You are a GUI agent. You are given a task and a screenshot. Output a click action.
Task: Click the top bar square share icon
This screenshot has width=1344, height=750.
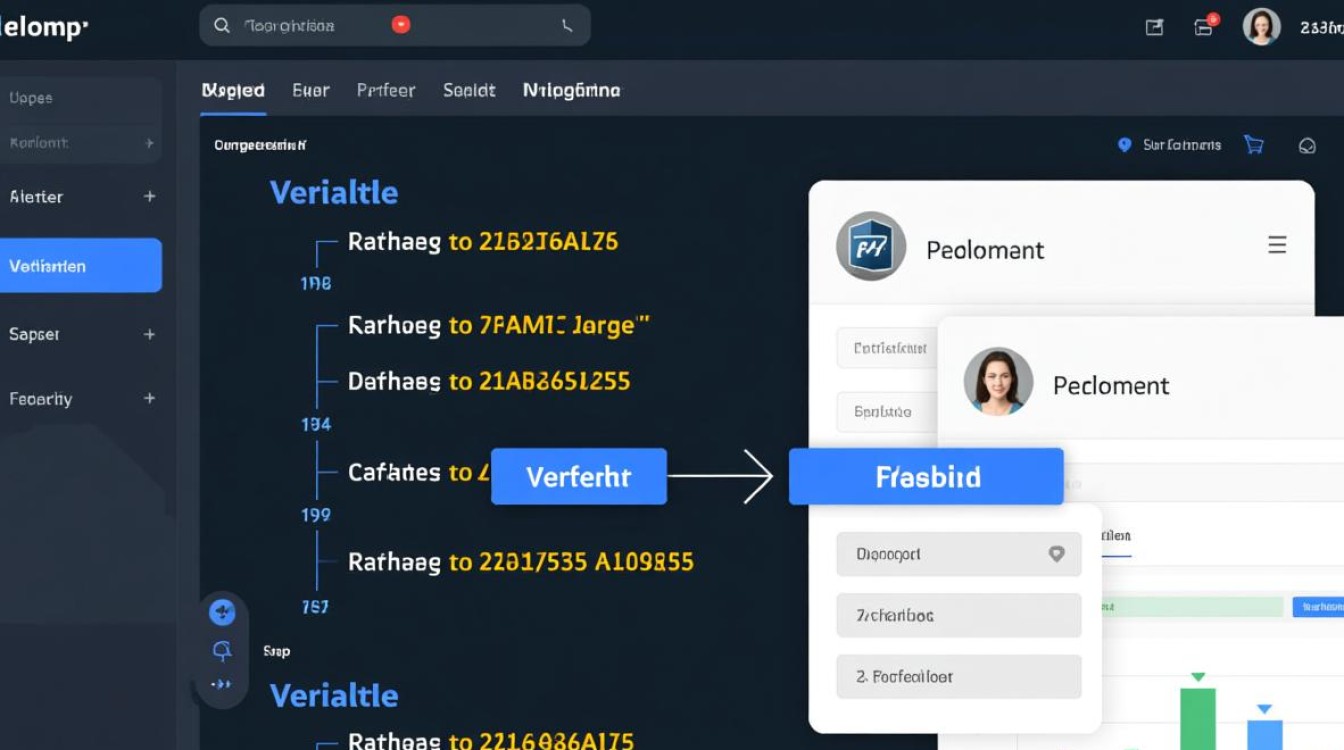[x=1154, y=27]
